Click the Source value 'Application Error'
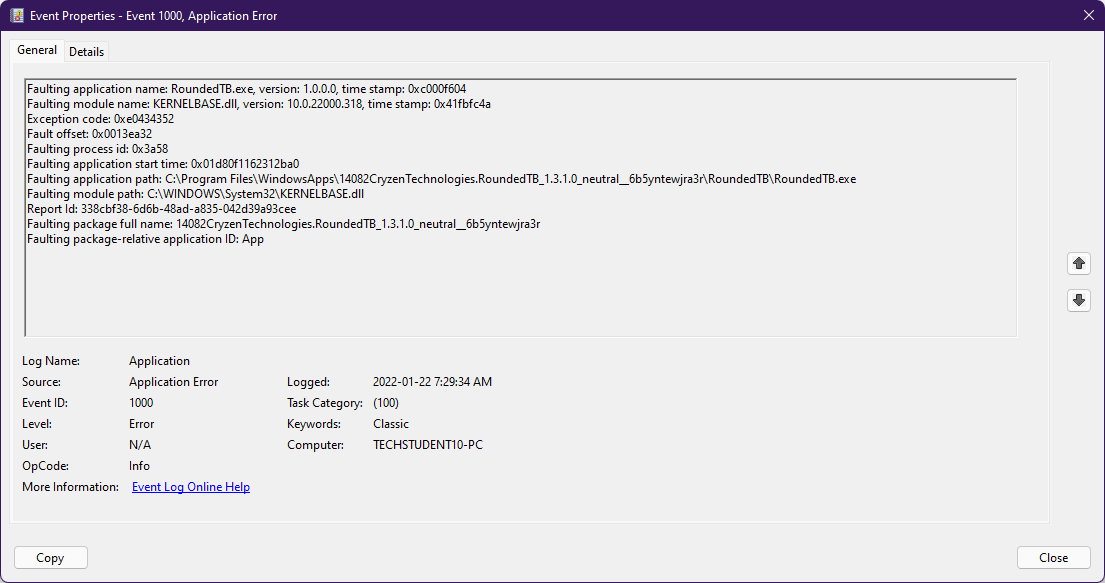1105x583 pixels. click(173, 382)
